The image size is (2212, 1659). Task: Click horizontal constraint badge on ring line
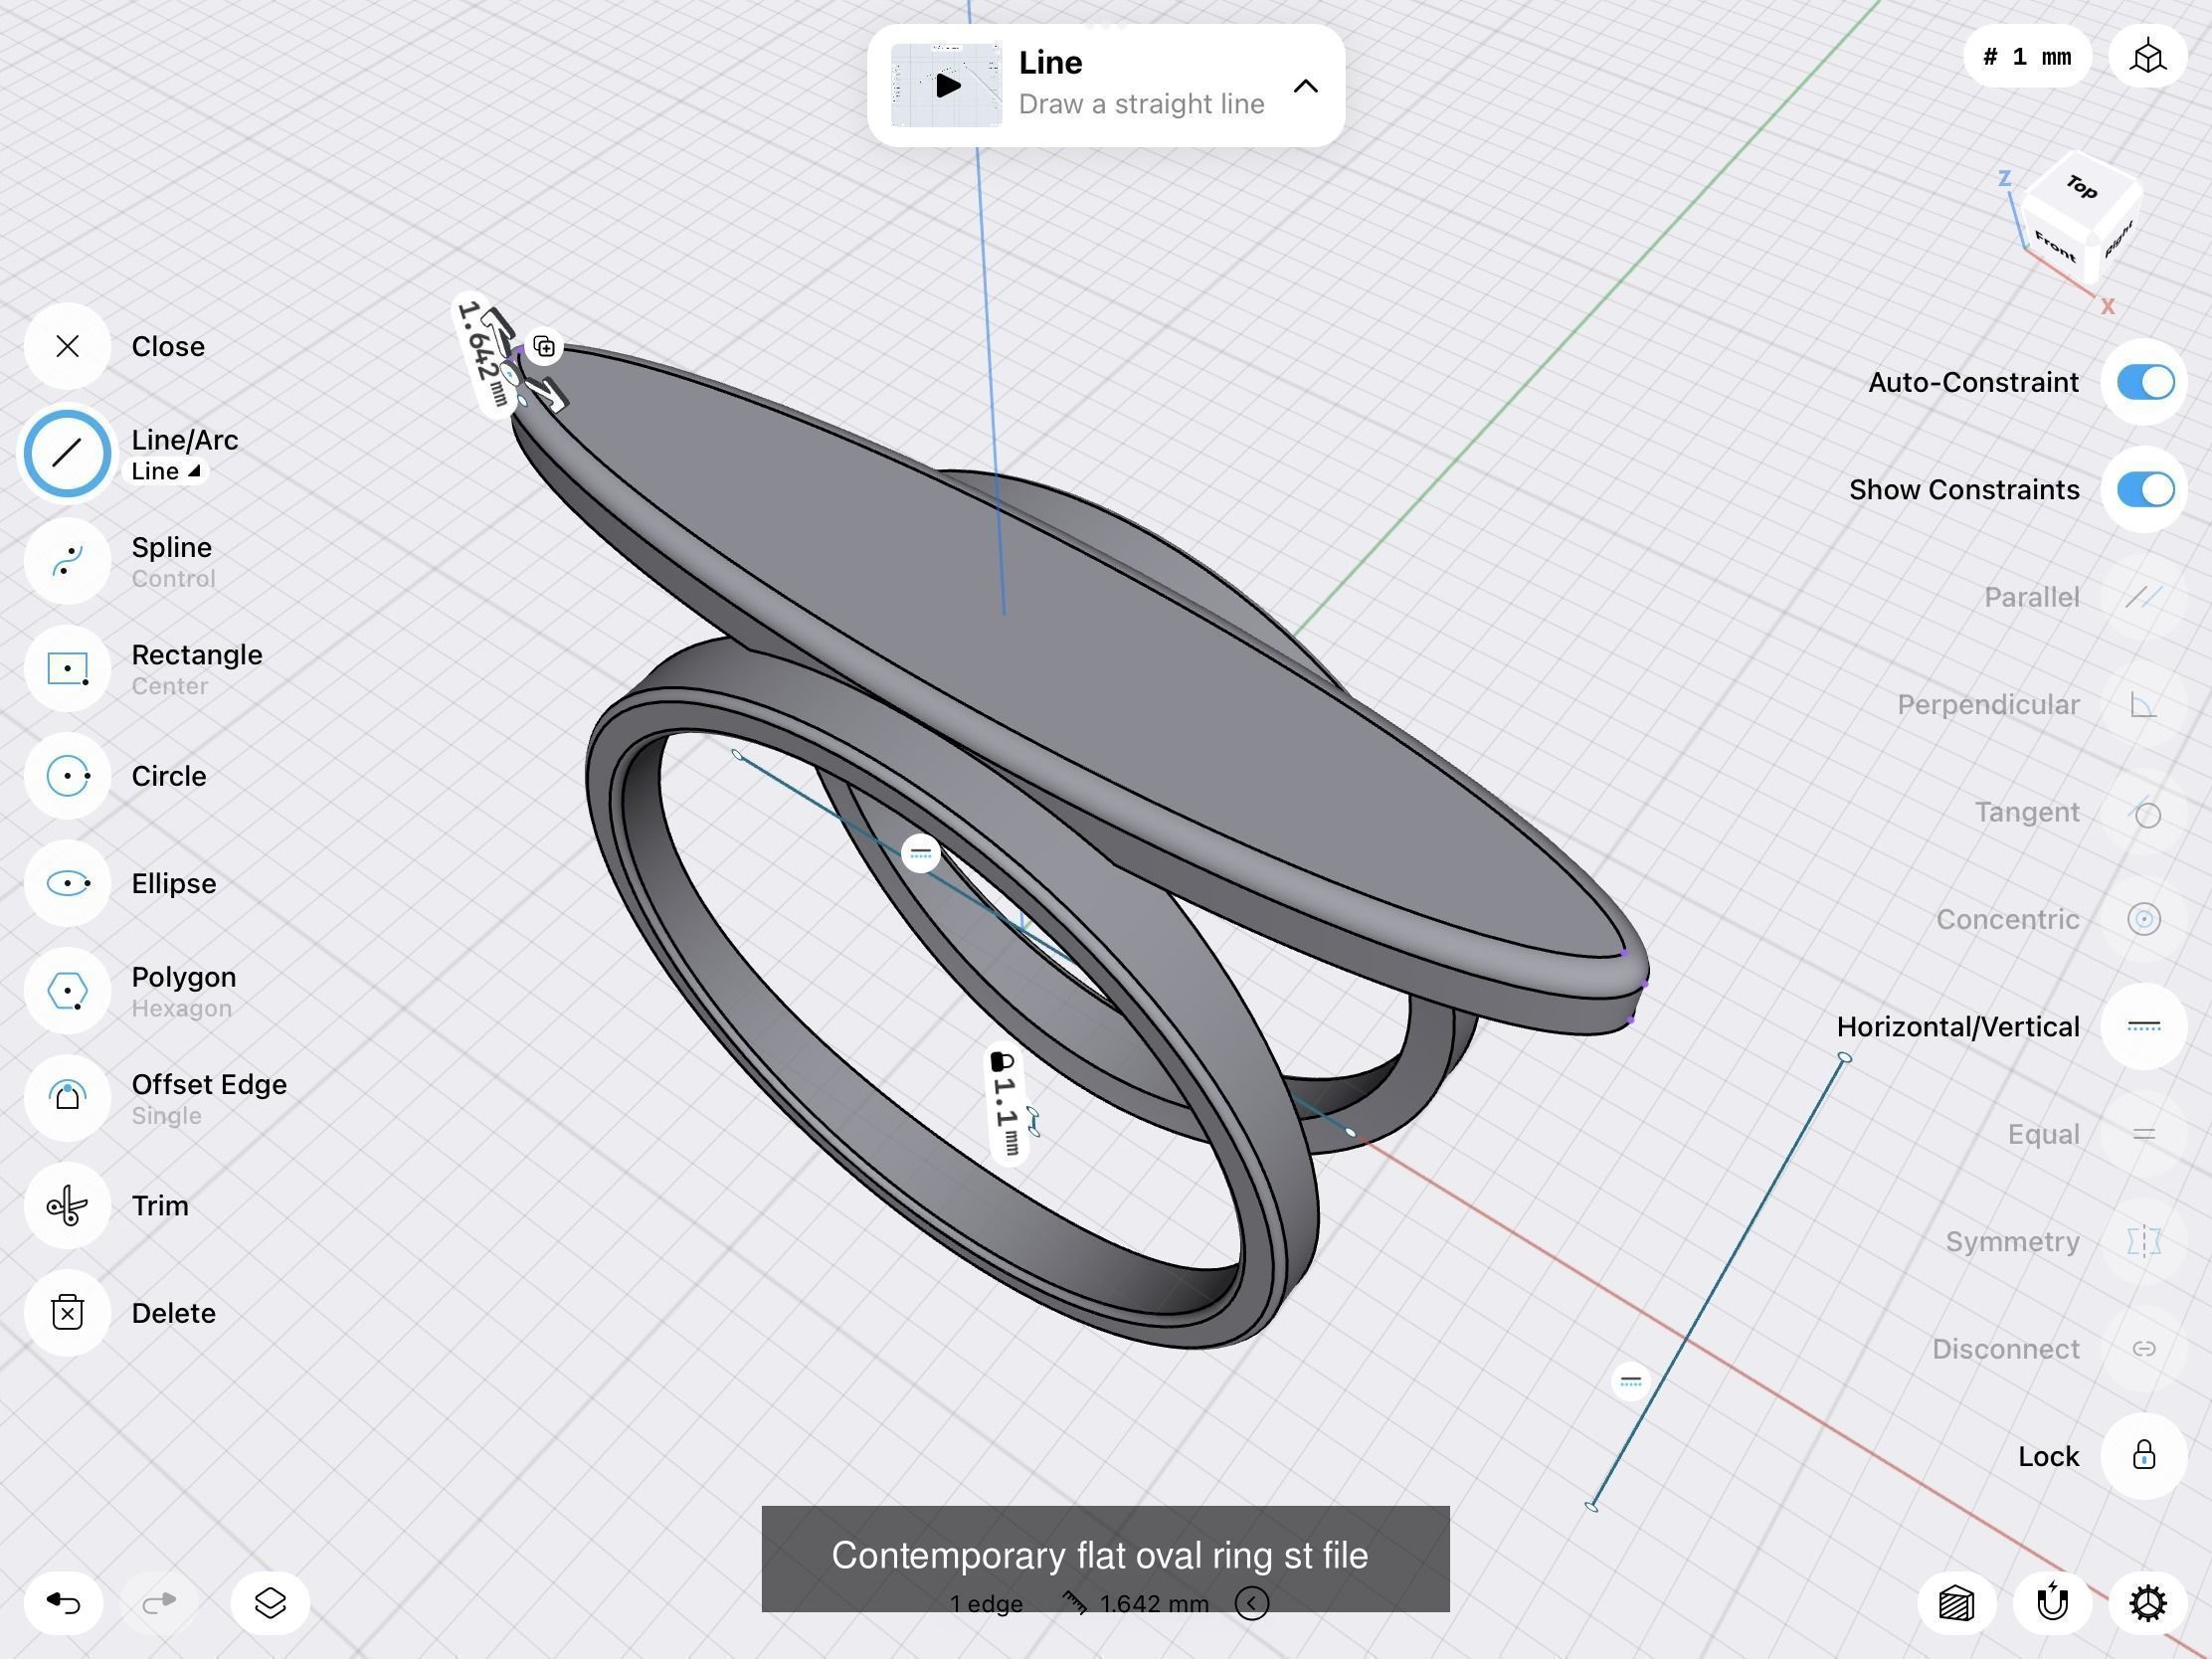pyautogui.click(x=921, y=853)
